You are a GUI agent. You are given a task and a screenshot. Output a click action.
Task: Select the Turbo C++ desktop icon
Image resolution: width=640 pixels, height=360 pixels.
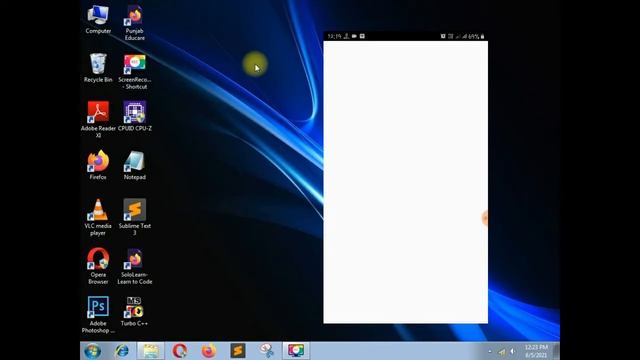tap(134, 311)
